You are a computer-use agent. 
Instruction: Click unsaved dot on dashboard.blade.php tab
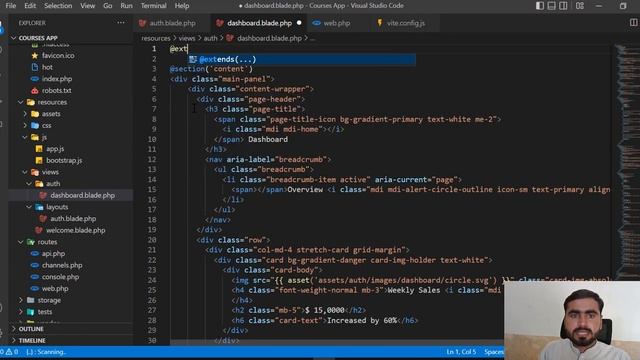coord(299,23)
